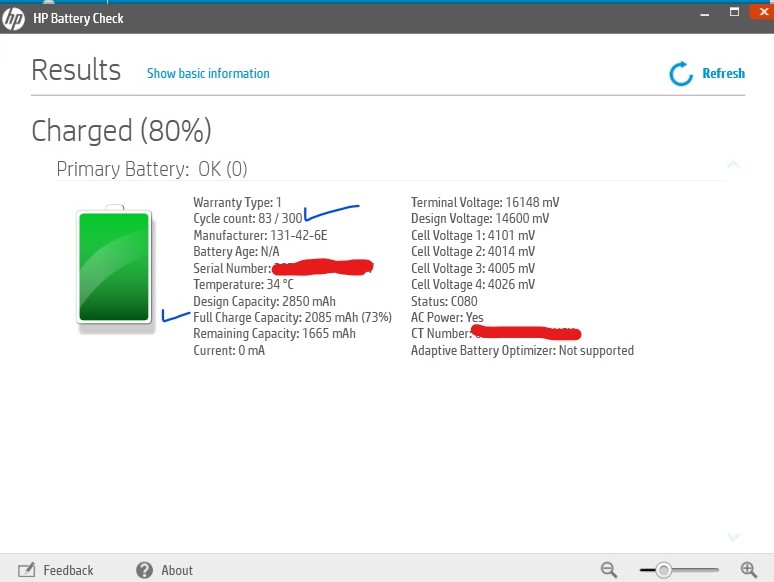Image resolution: width=774 pixels, height=582 pixels.
Task: Click the HP Battery Check window title
Action: tap(78, 18)
